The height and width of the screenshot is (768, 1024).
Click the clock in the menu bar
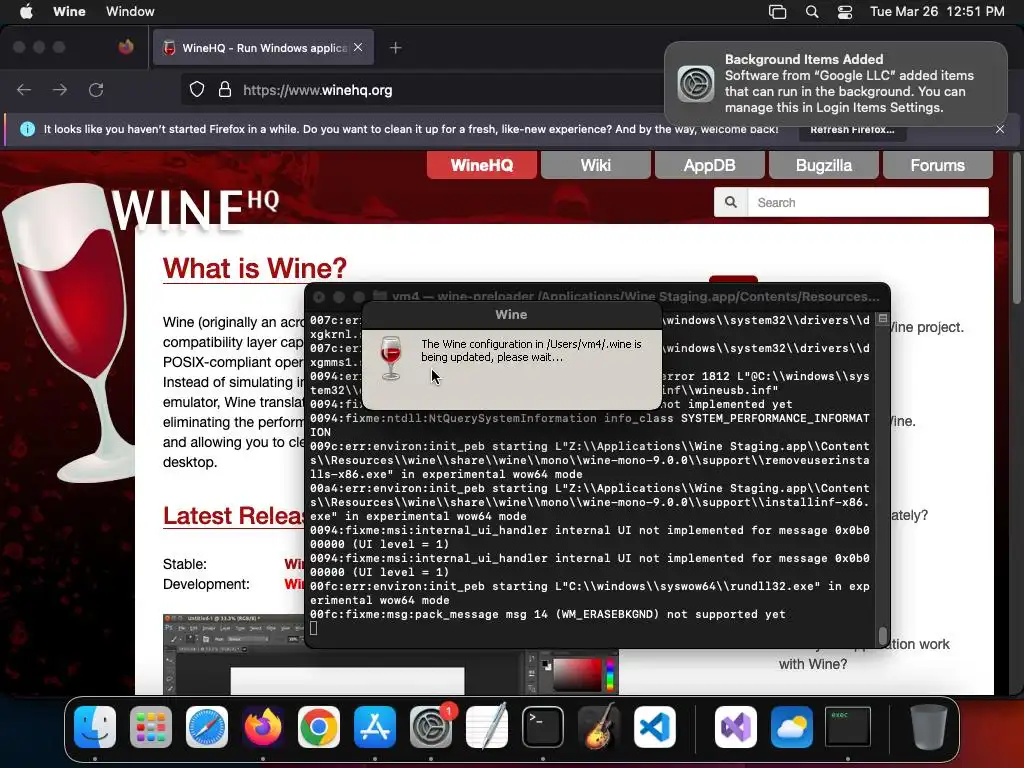[937, 12]
